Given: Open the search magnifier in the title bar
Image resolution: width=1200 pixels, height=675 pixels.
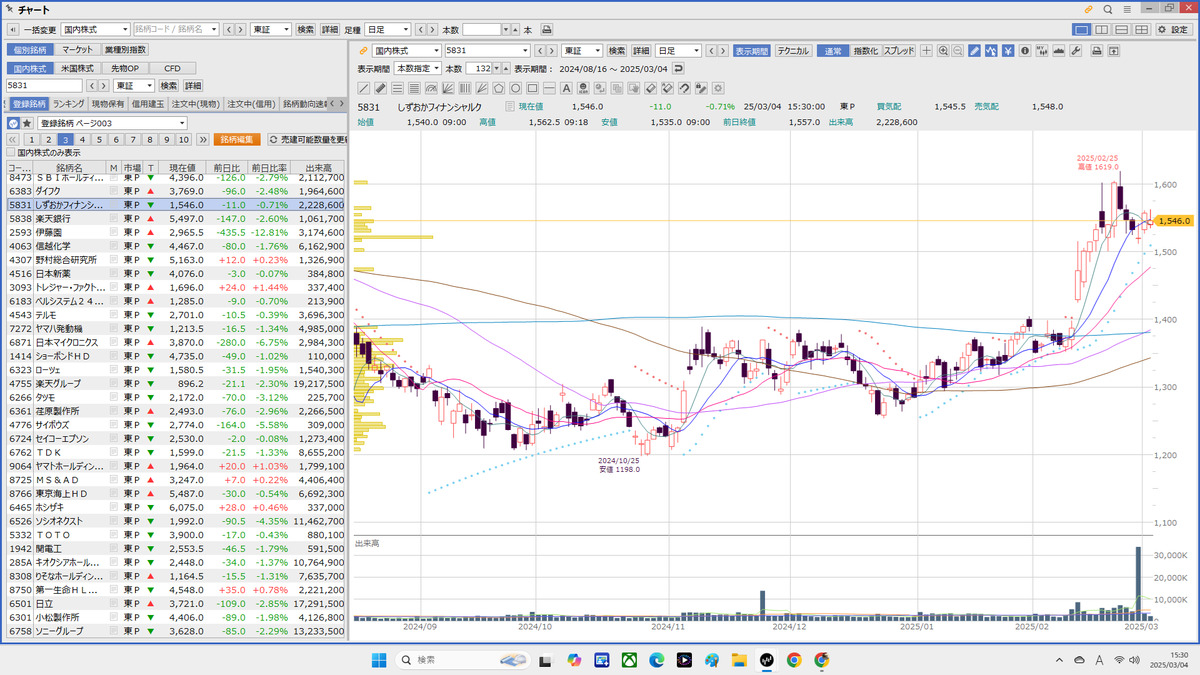Looking at the screenshot, I should [1109, 9].
